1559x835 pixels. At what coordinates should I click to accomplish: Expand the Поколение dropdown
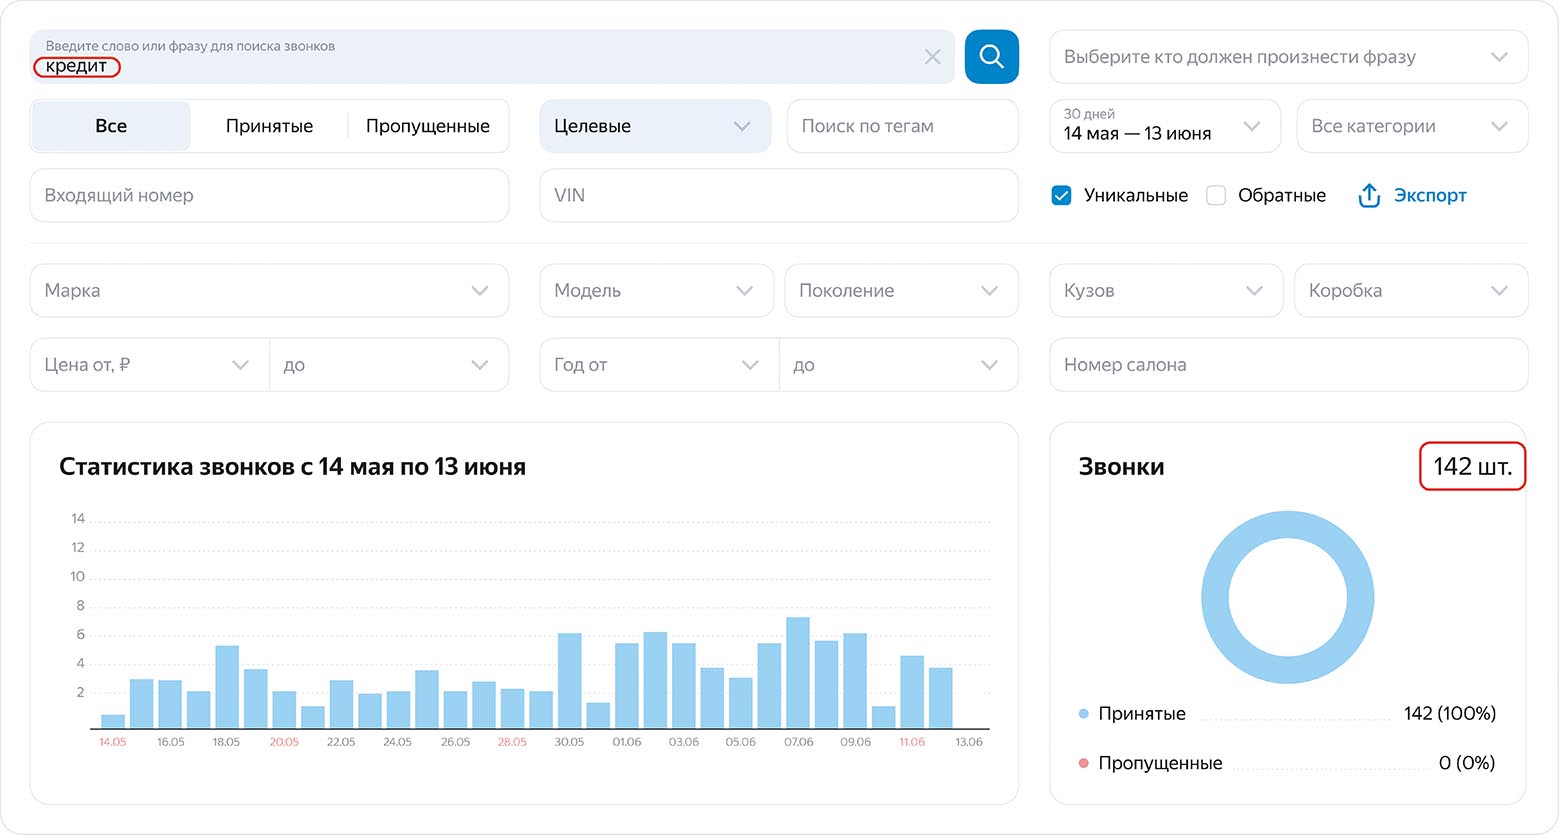901,290
